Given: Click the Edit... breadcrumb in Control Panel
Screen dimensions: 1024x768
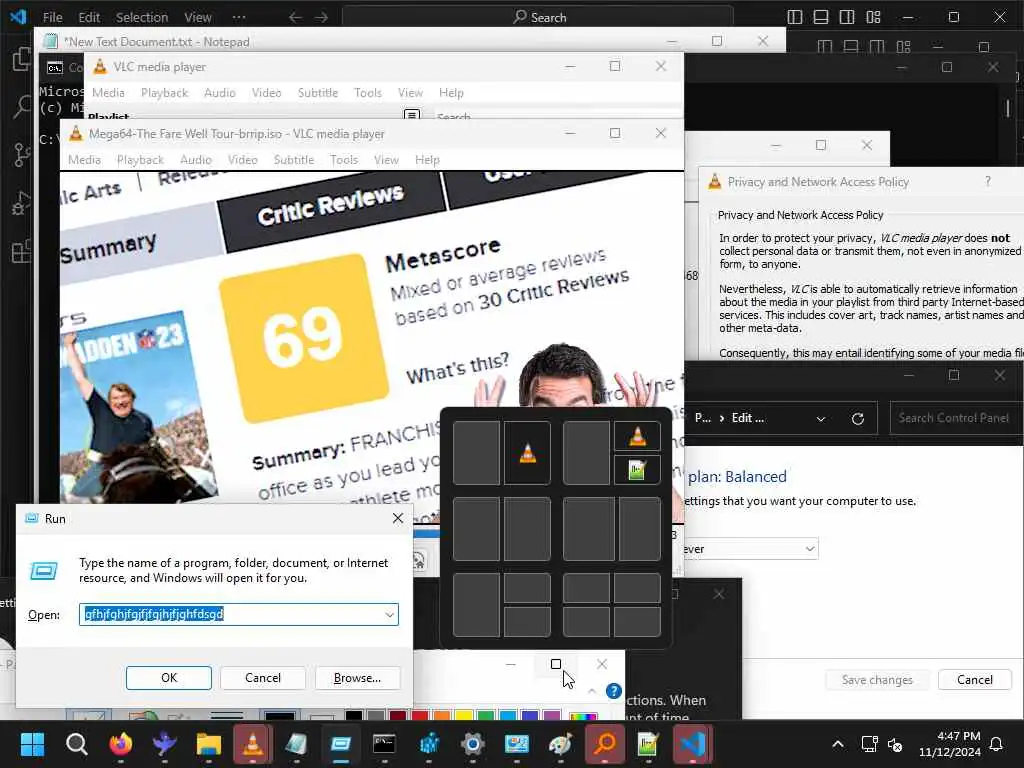Looking at the screenshot, I should [748, 418].
